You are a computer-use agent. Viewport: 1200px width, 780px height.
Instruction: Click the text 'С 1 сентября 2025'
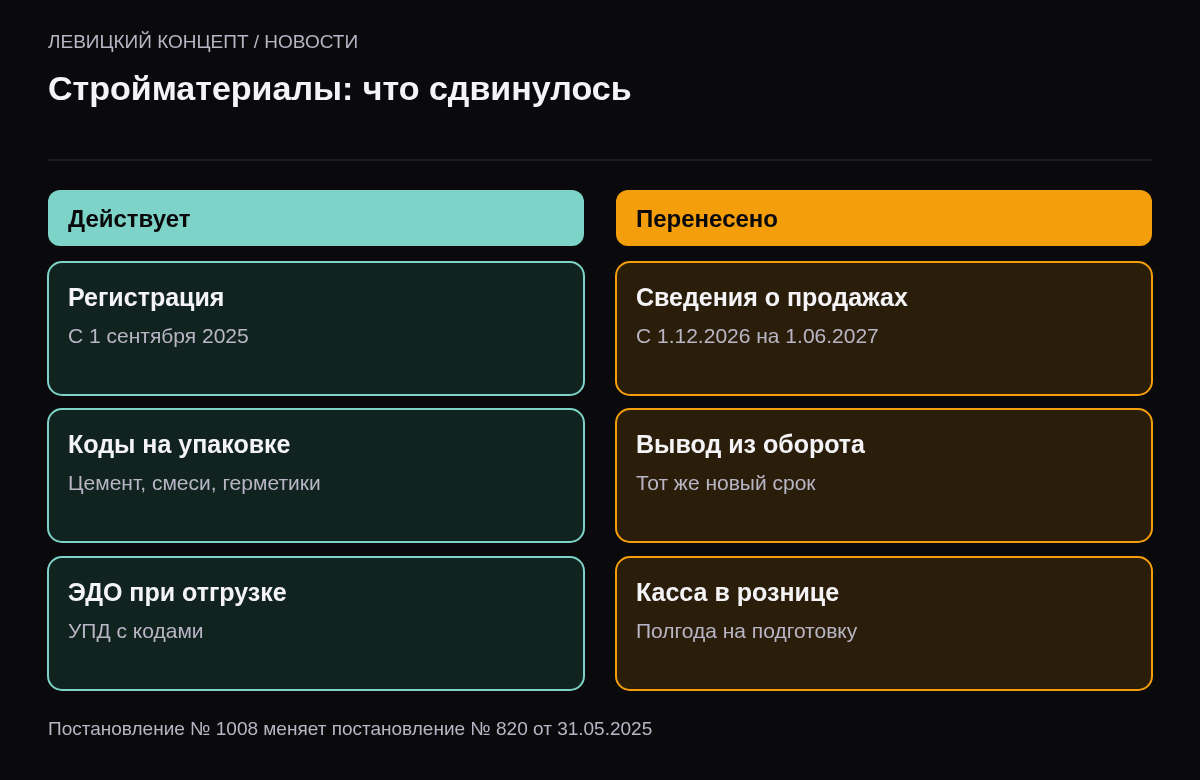(x=158, y=336)
